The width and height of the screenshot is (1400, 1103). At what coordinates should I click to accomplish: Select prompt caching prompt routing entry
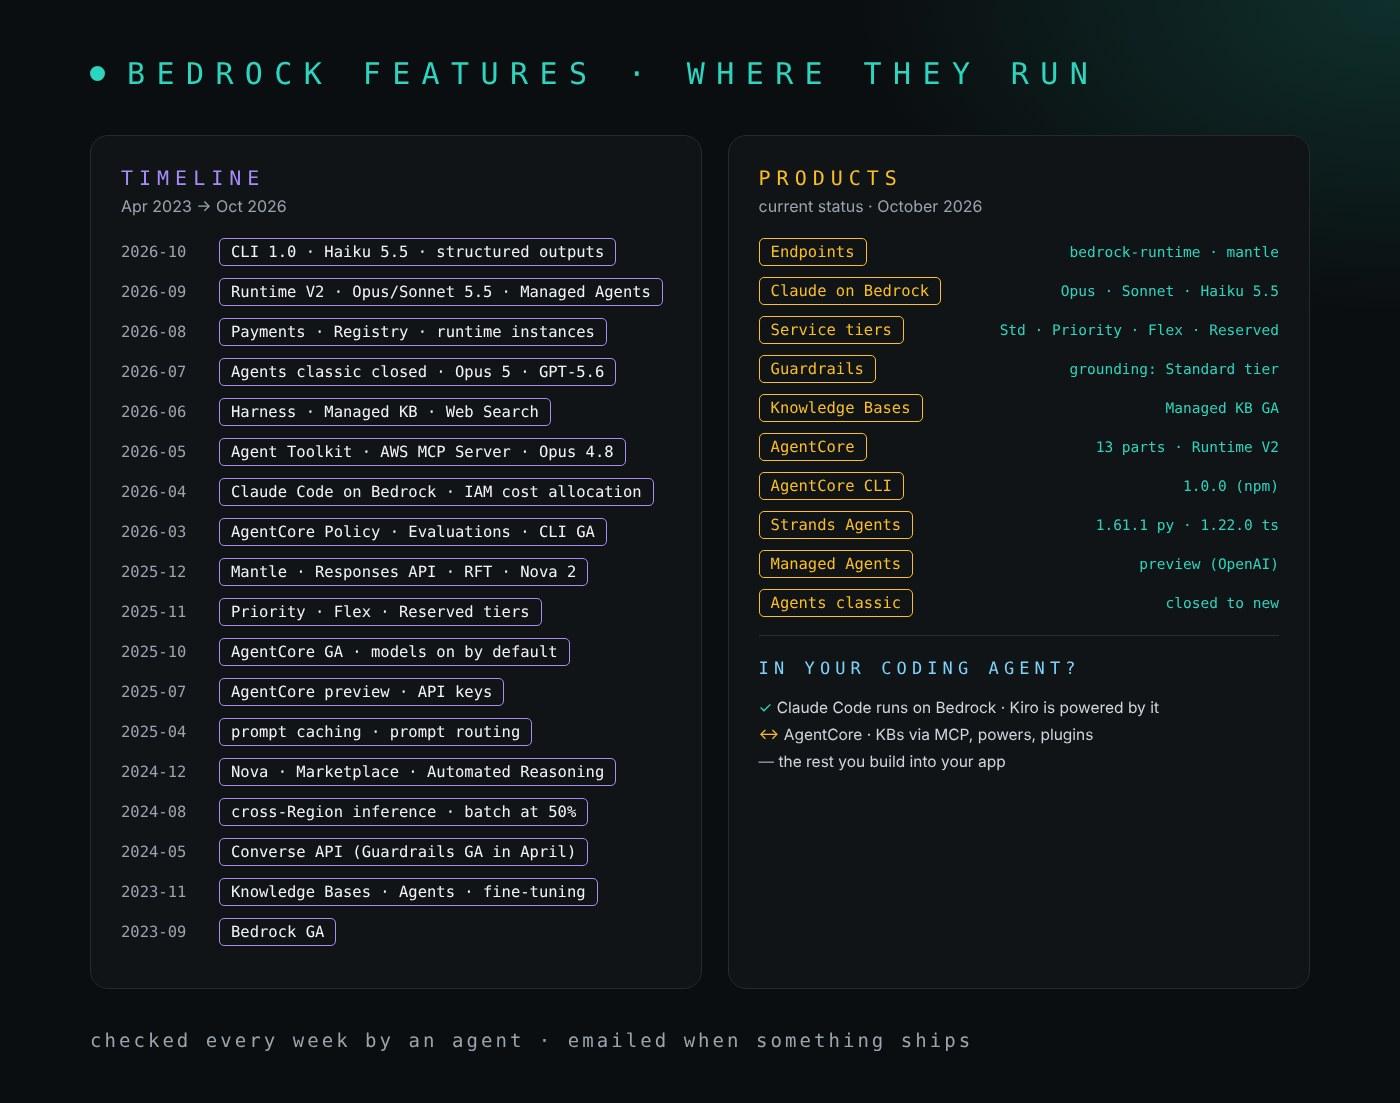click(375, 732)
